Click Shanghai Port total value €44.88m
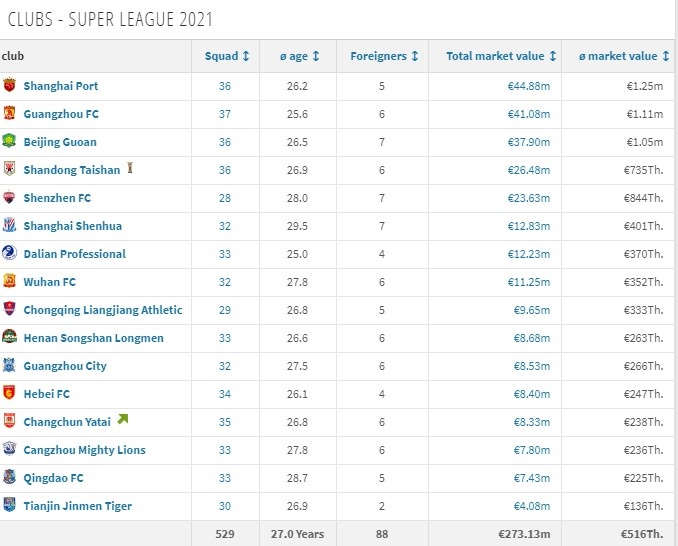This screenshot has height=546, width=678. [529, 86]
